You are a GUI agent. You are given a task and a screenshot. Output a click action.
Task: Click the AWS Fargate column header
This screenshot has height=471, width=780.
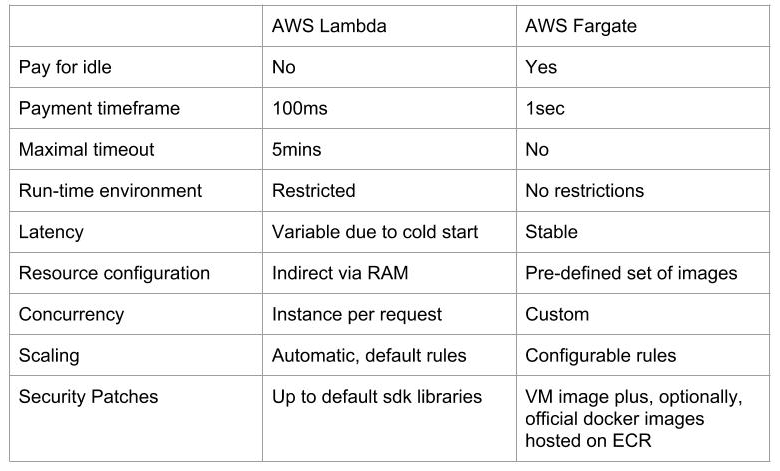coord(581,26)
